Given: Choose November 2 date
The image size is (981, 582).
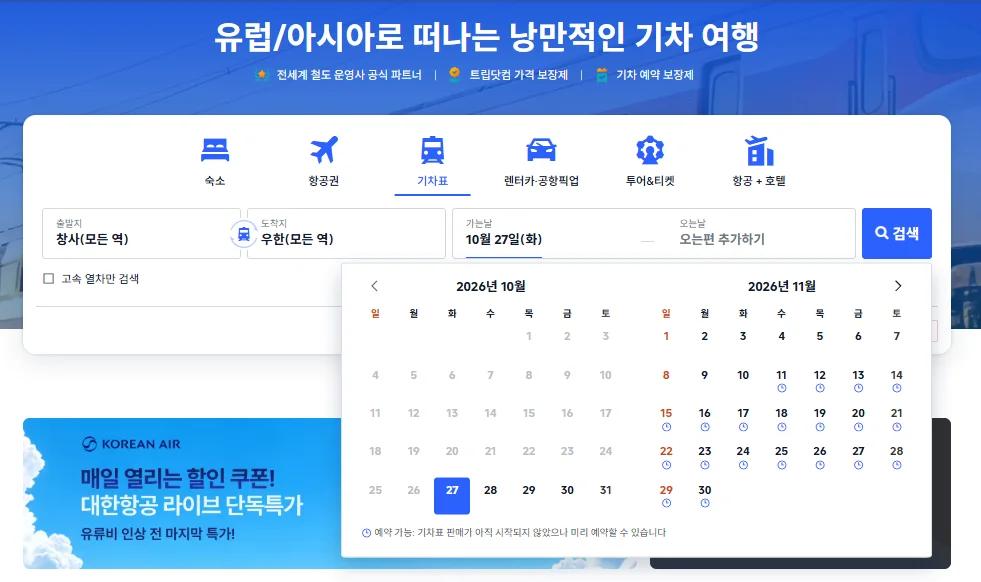Looking at the screenshot, I should point(704,337).
